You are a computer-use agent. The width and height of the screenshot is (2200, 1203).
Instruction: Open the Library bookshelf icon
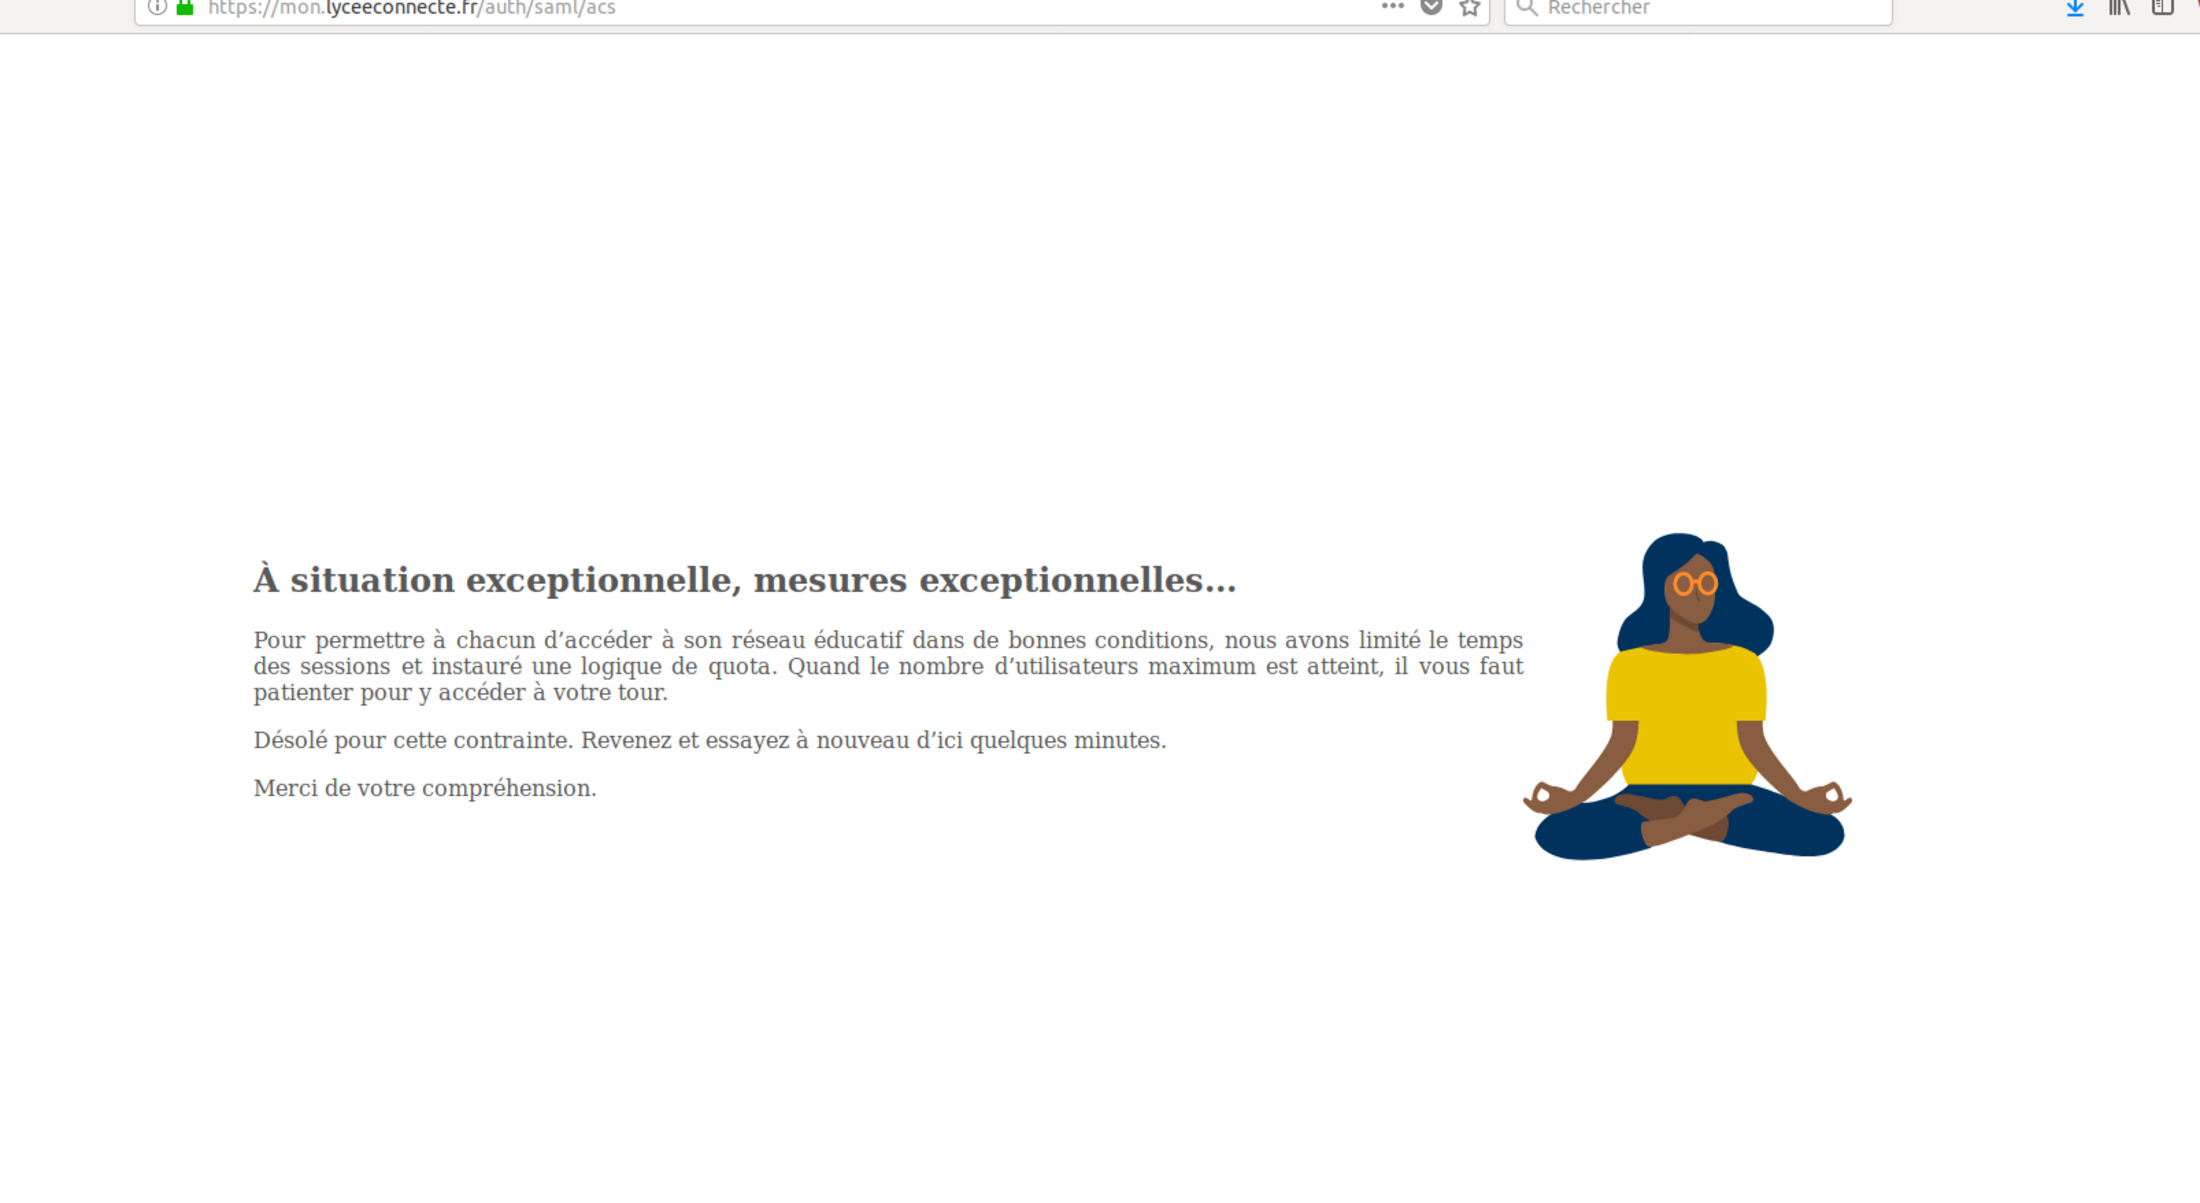tap(2119, 8)
